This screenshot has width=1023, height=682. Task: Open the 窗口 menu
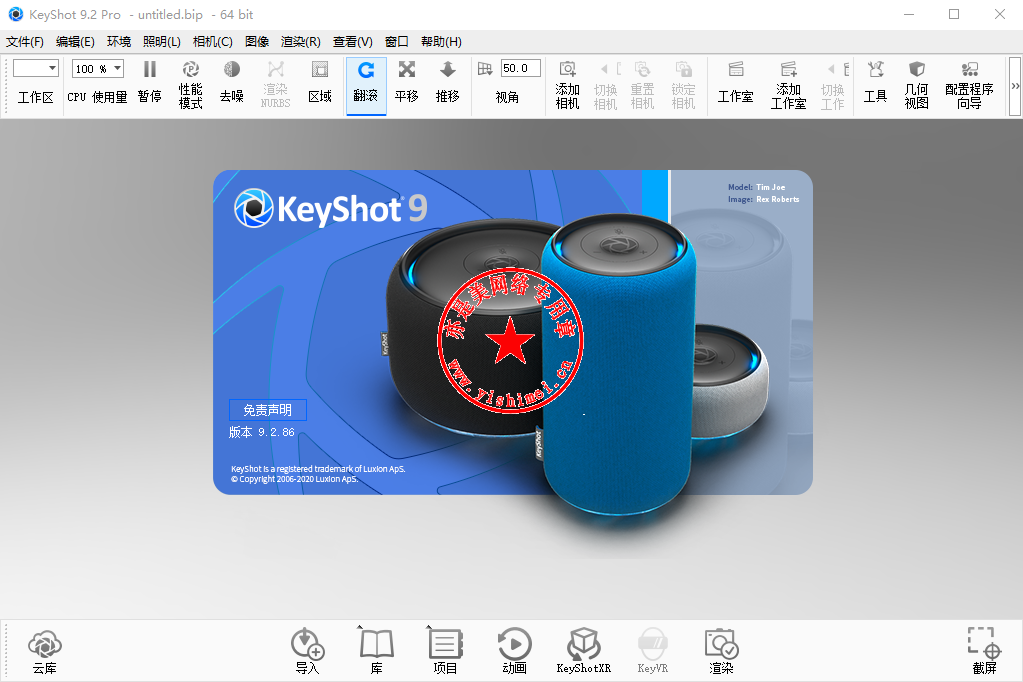(x=397, y=42)
